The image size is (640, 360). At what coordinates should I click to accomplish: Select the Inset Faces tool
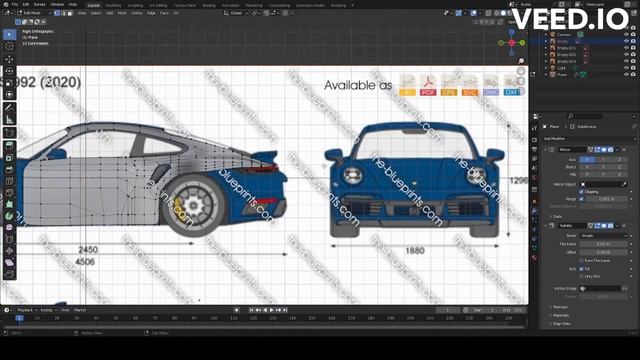point(9,158)
